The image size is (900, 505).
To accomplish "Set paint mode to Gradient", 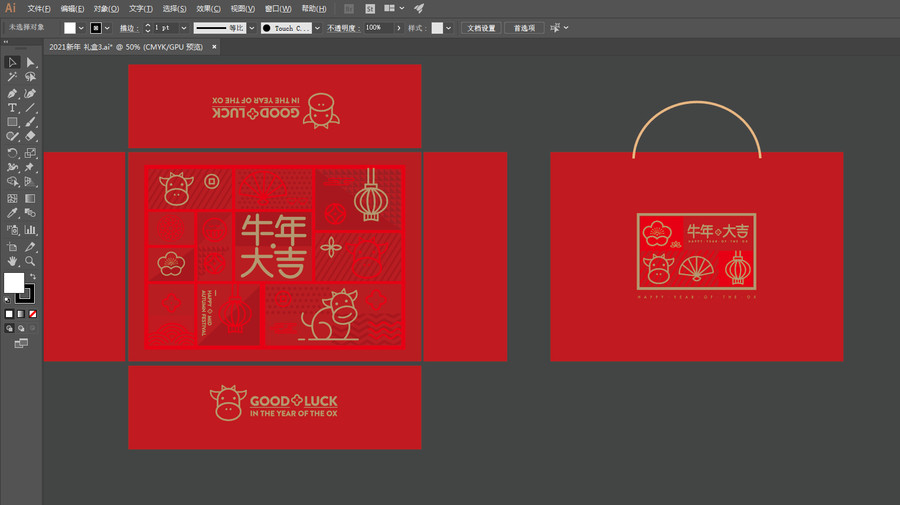I will pyautogui.click(x=21, y=314).
